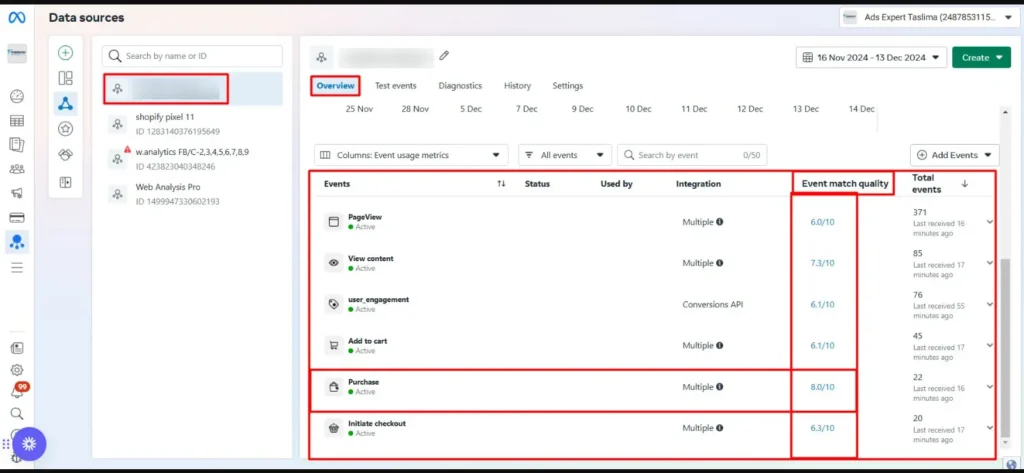Click the green Create button
1024x473 pixels.
pyautogui.click(x=981, y=57)
